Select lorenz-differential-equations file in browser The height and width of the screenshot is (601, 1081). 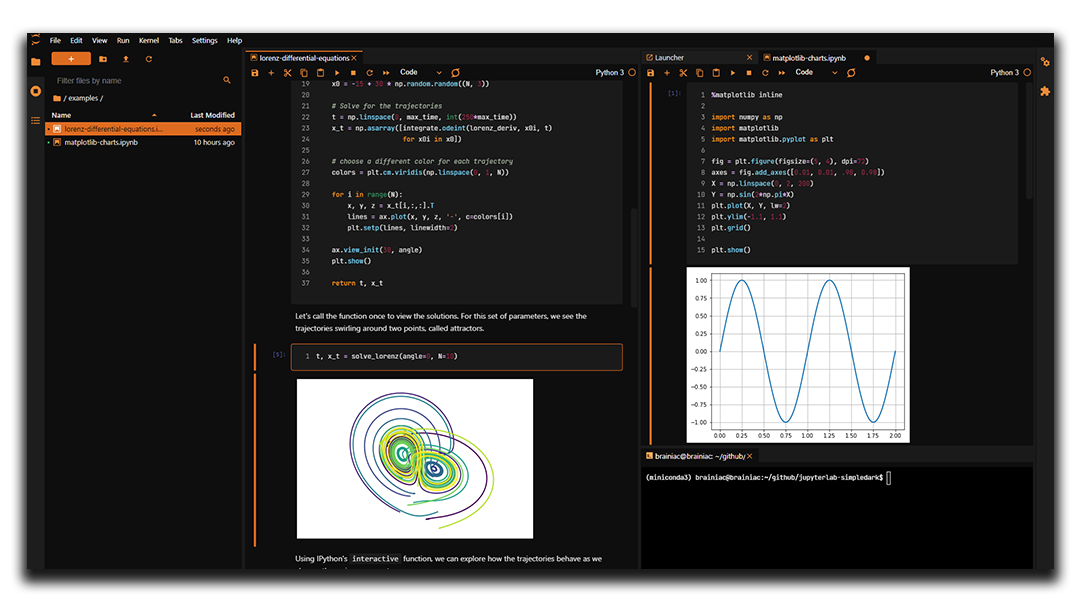143,129
